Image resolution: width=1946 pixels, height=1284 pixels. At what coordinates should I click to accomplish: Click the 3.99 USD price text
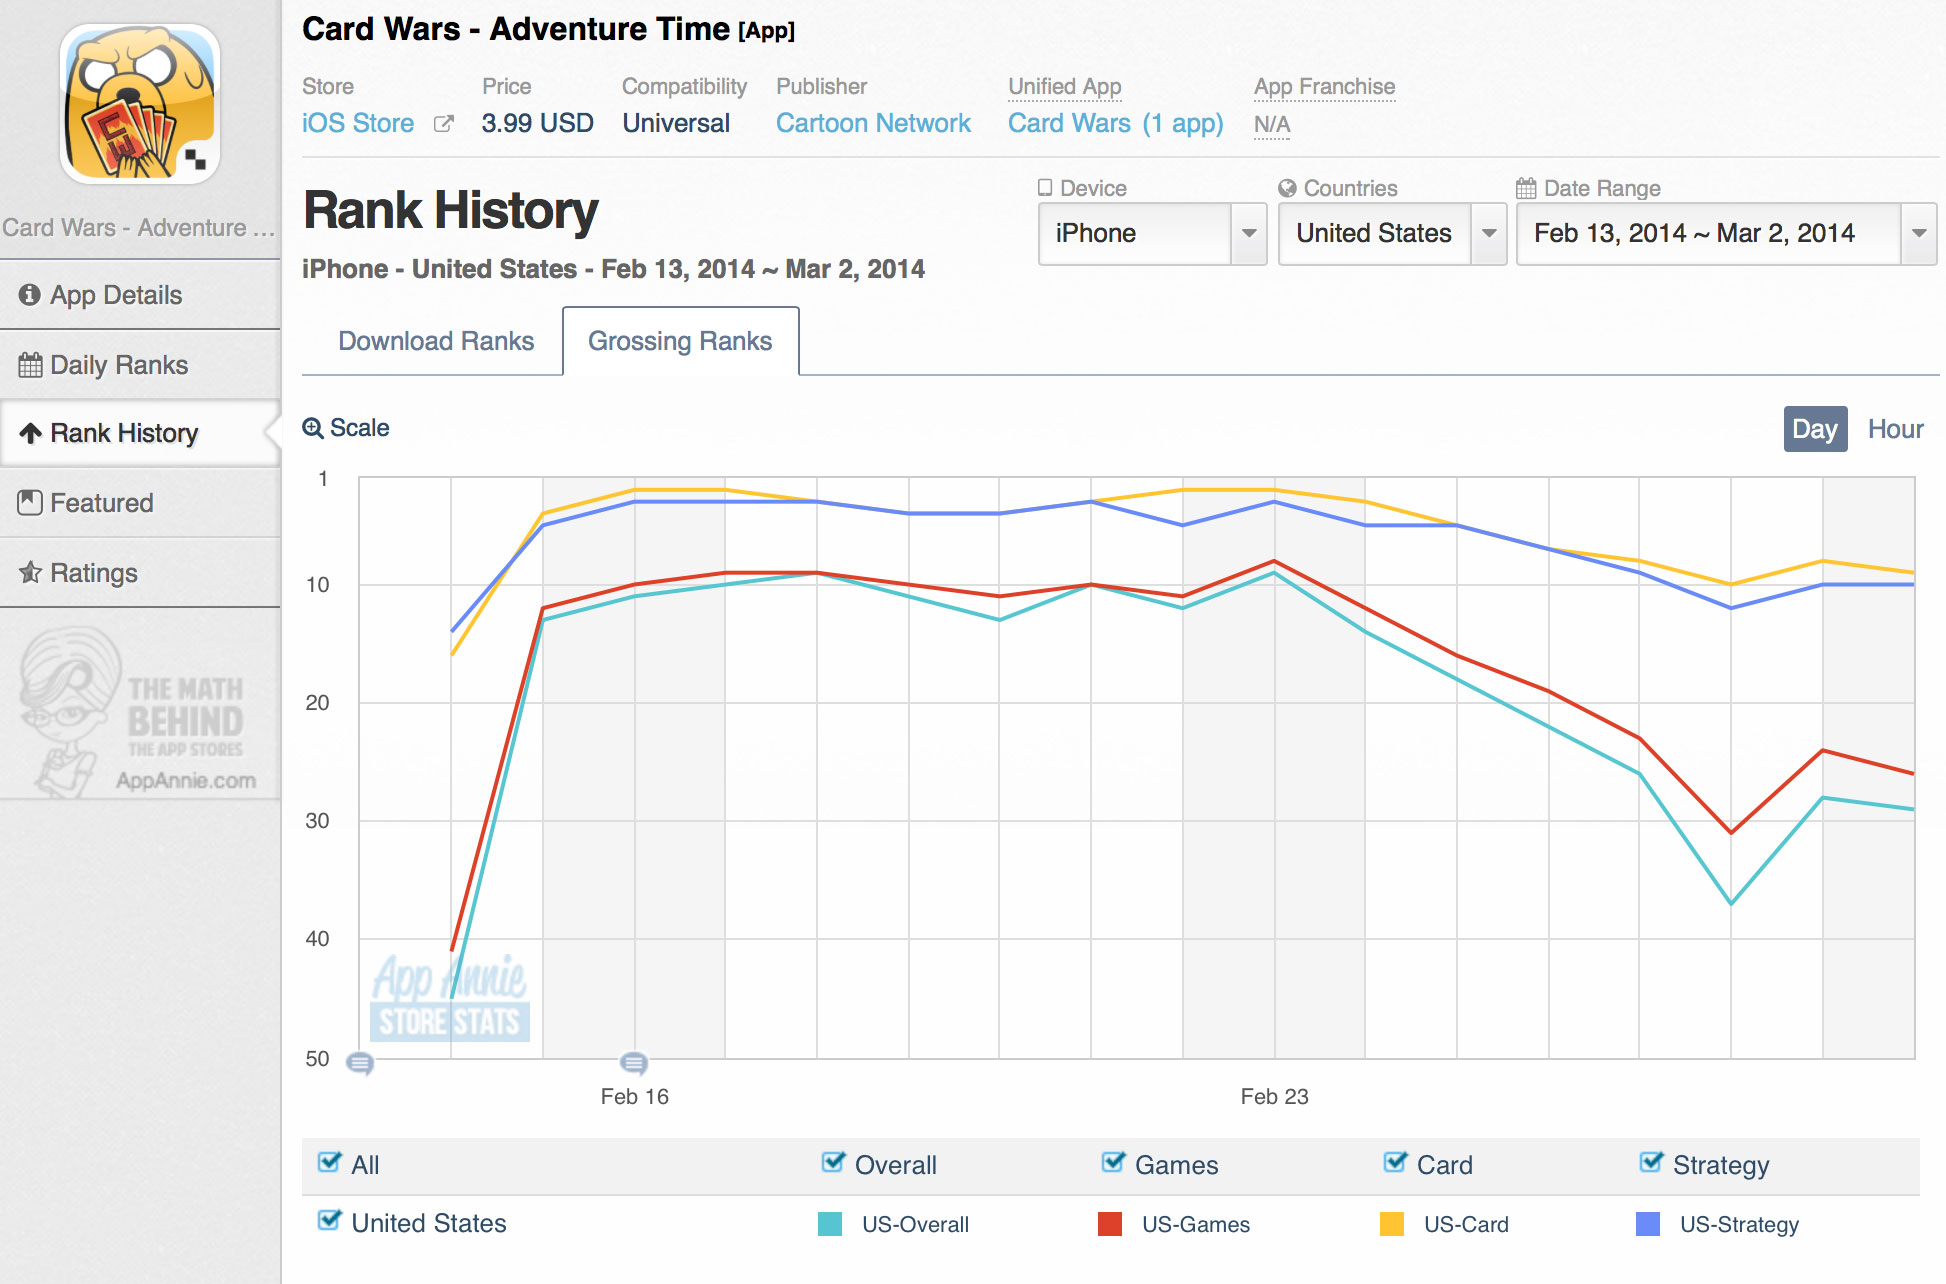click(537, 123)
